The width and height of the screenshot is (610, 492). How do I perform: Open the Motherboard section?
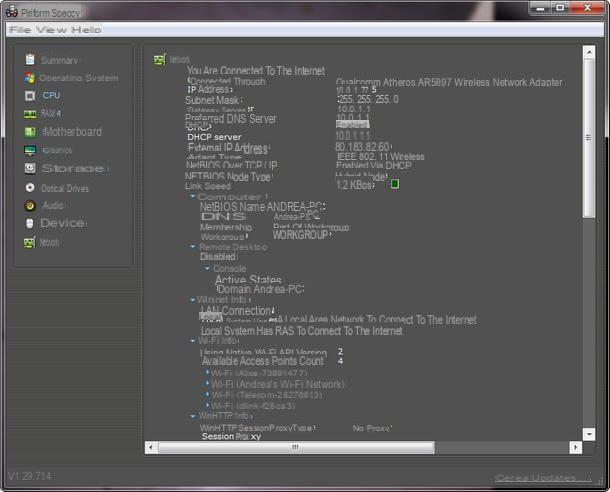pos(72,132)
